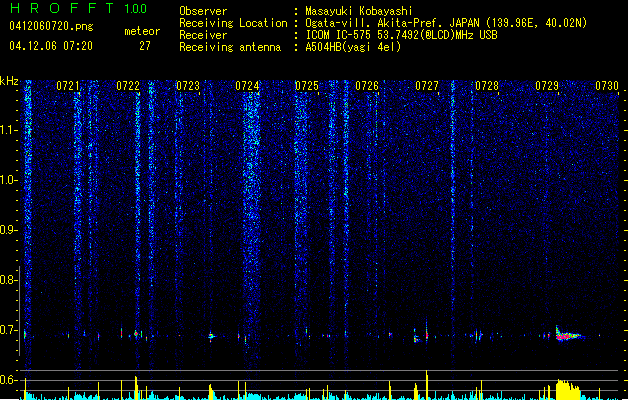Click the 0.7 kHz axis tick label
Image resolution: width=629 pixels, height=400 pixels.
[9, 330]
